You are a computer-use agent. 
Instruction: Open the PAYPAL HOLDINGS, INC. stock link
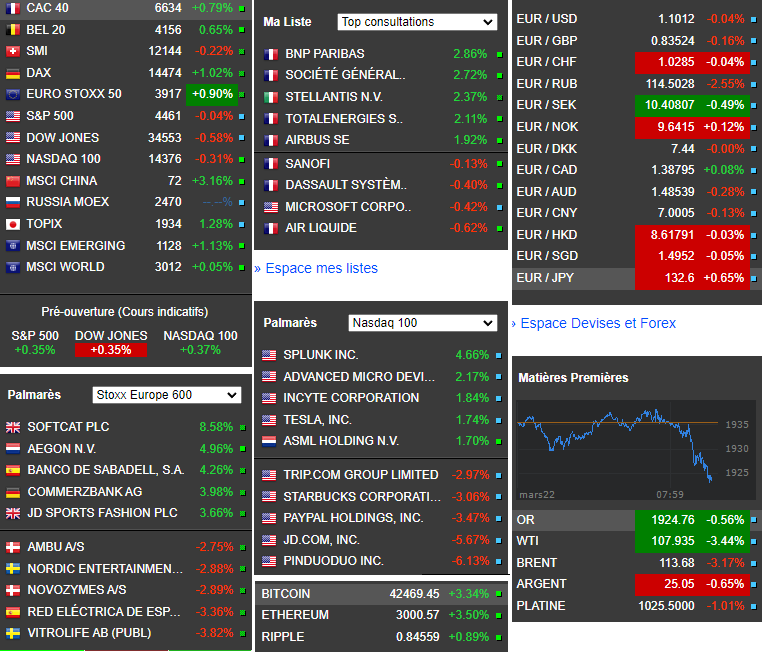[353, 518]
